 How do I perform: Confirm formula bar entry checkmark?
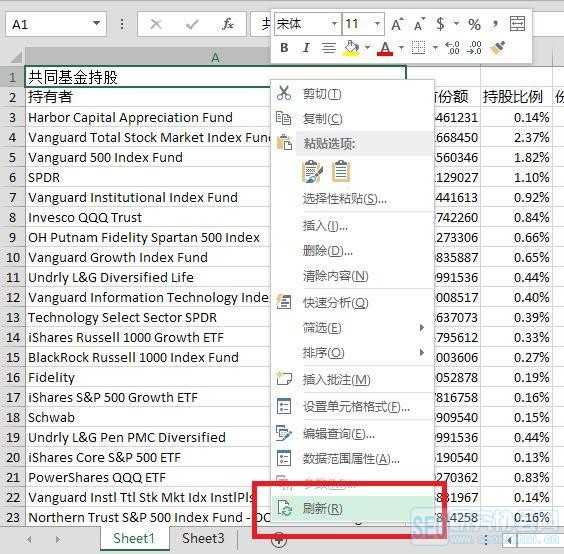coord(192,24)
